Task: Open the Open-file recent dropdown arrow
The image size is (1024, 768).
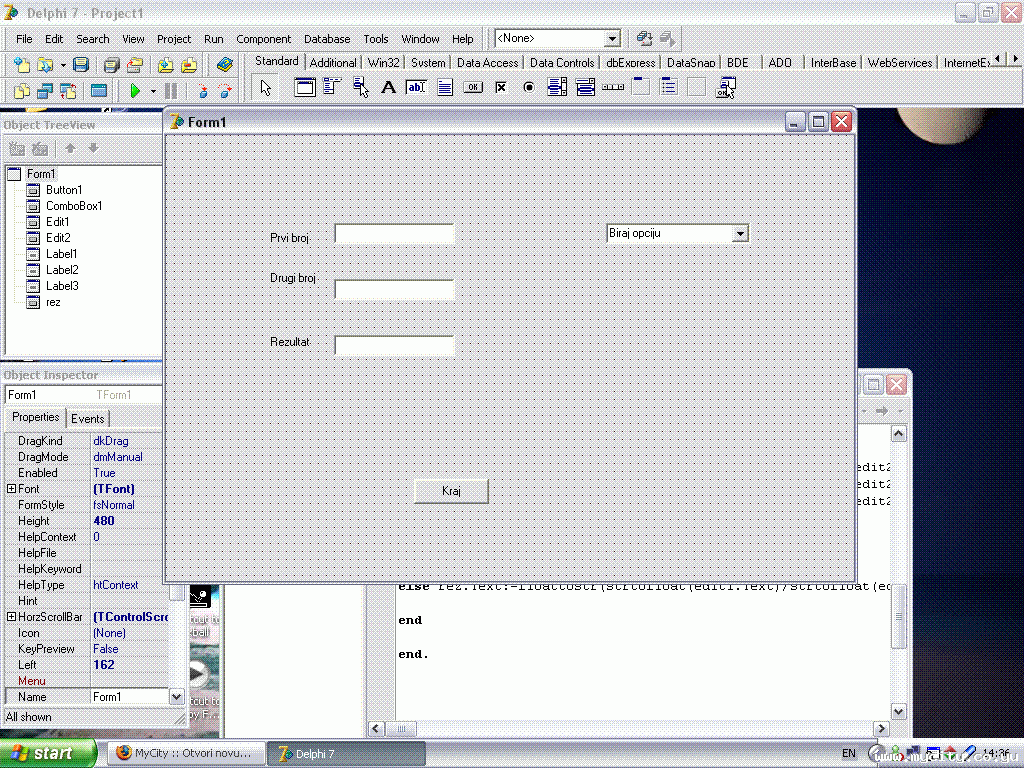Action: point(63,65)
